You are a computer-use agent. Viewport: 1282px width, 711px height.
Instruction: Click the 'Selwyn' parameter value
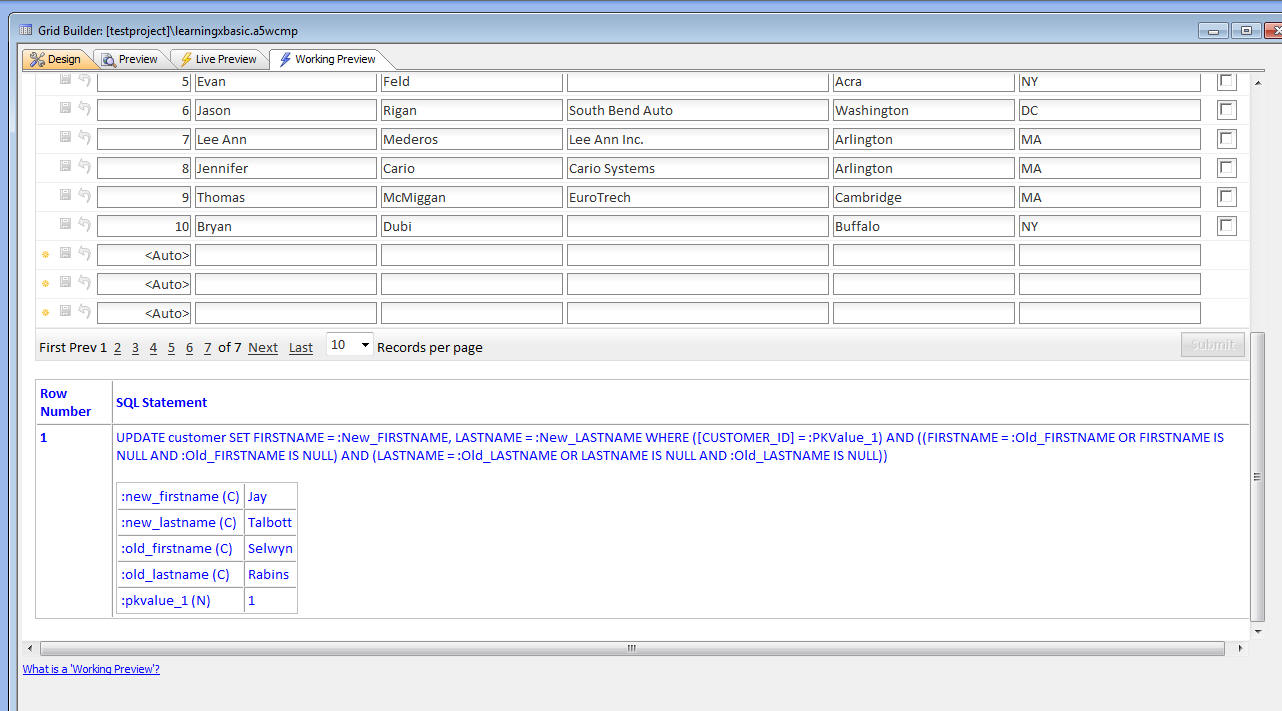[x=270, y=548]
